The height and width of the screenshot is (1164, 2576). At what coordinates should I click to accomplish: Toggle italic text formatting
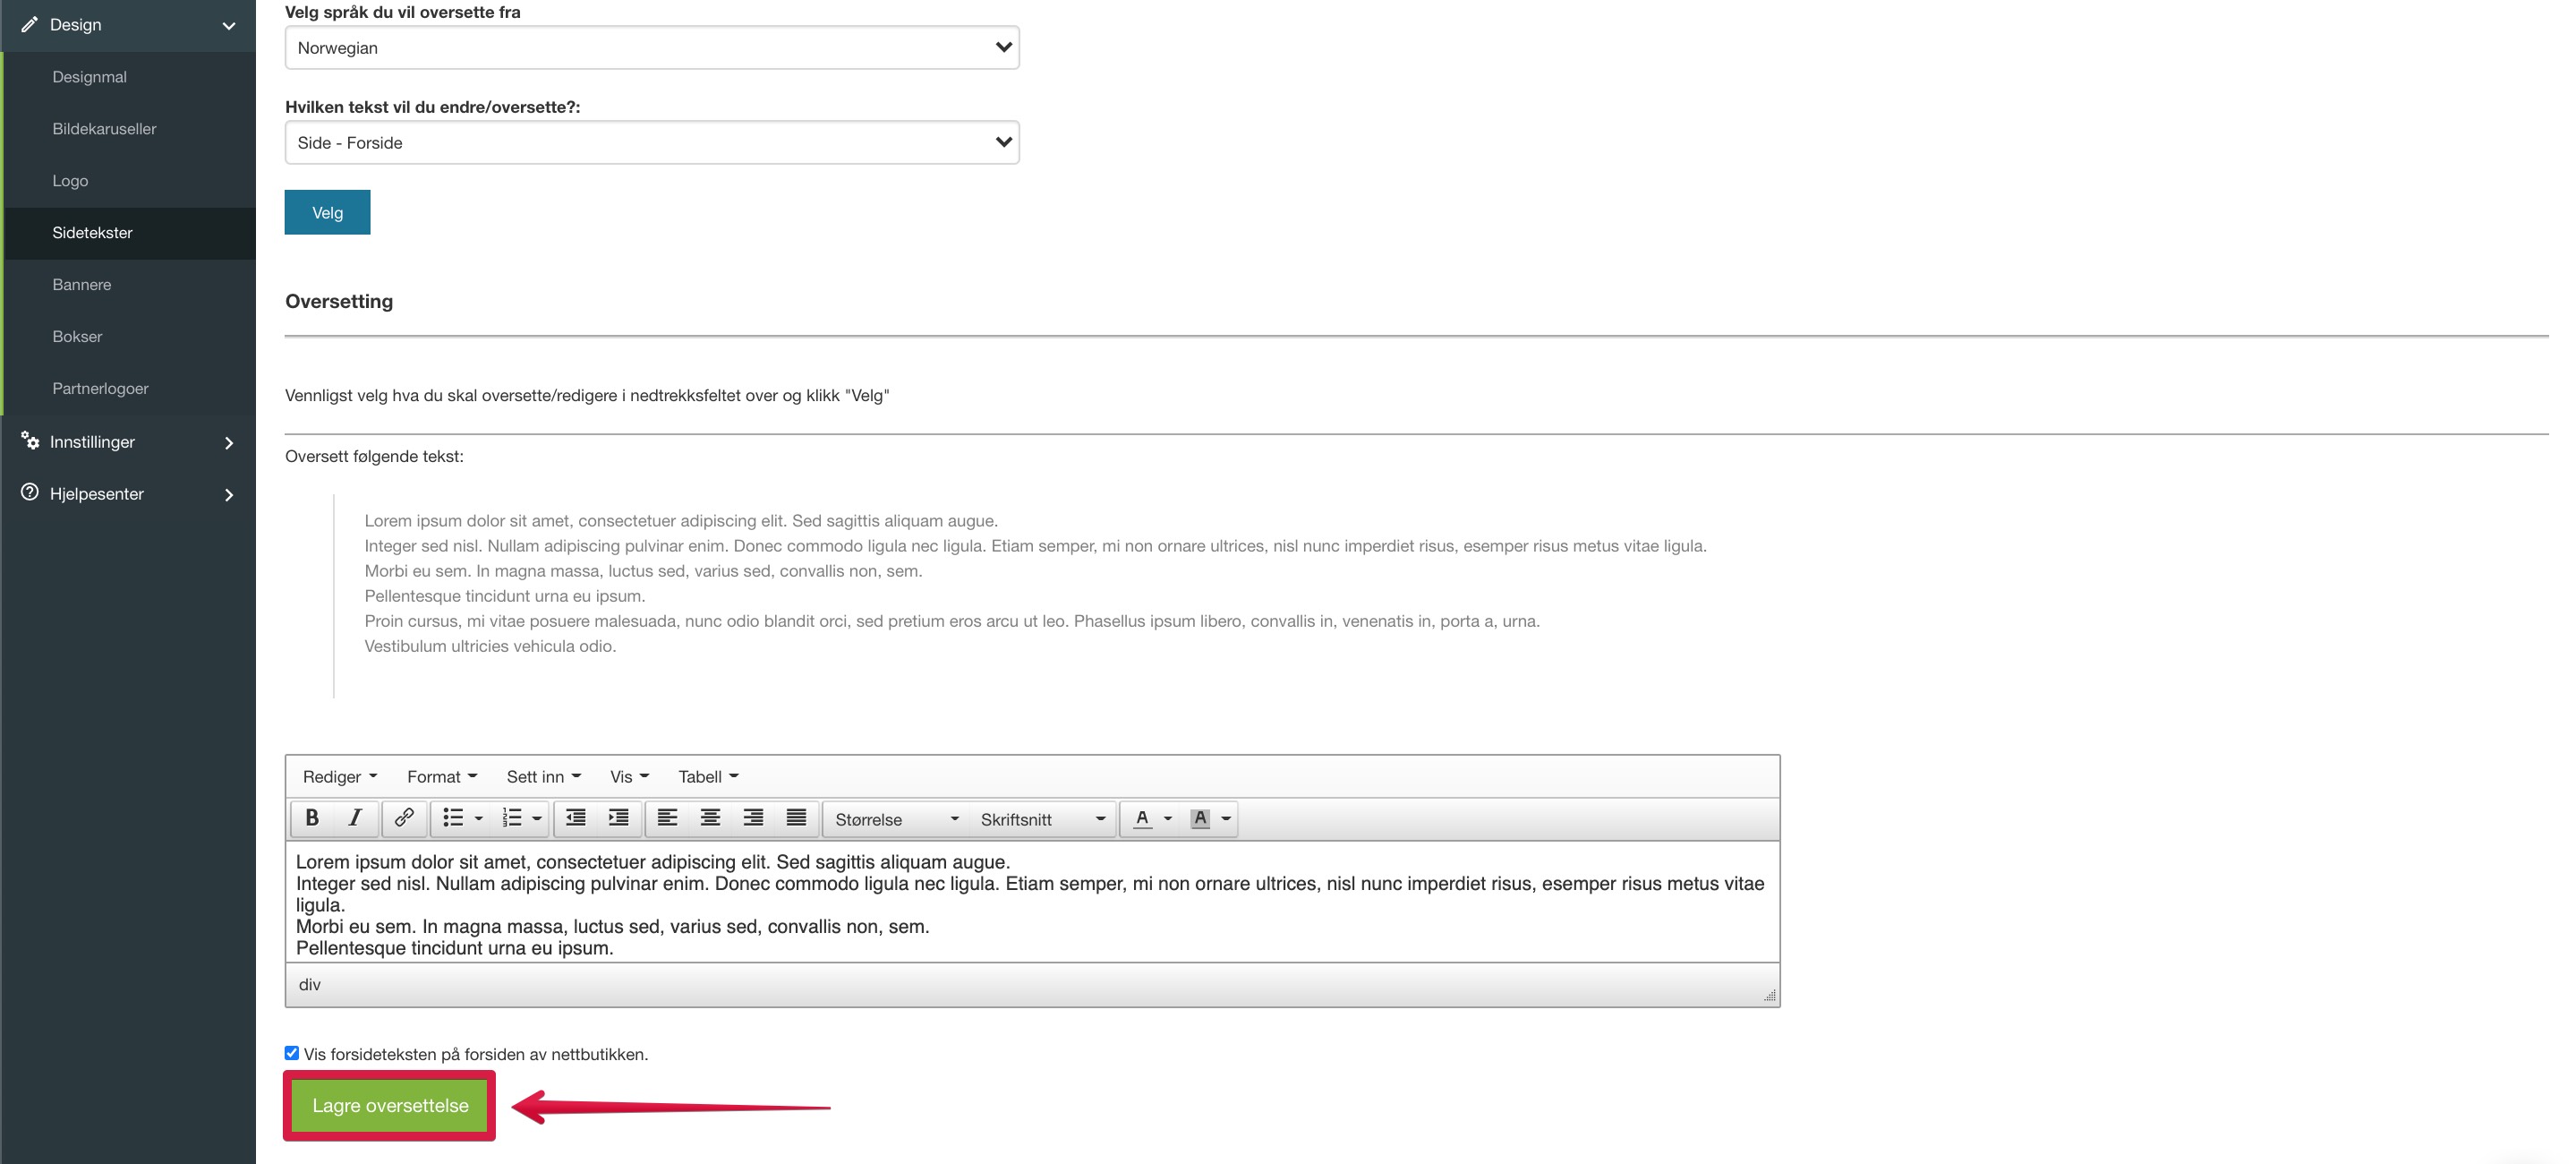(x=354, y=818)
